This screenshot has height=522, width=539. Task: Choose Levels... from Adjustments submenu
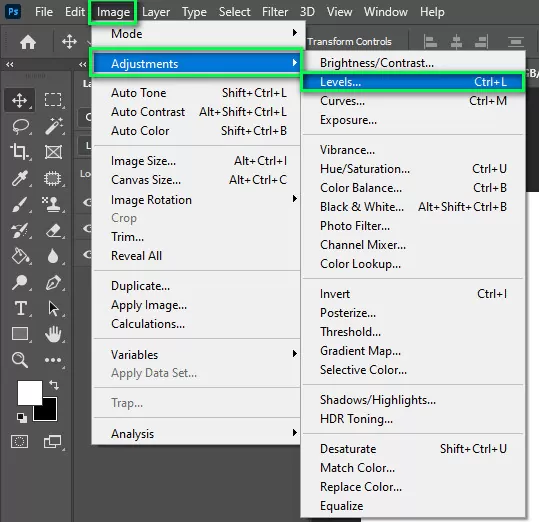(413, 82)
